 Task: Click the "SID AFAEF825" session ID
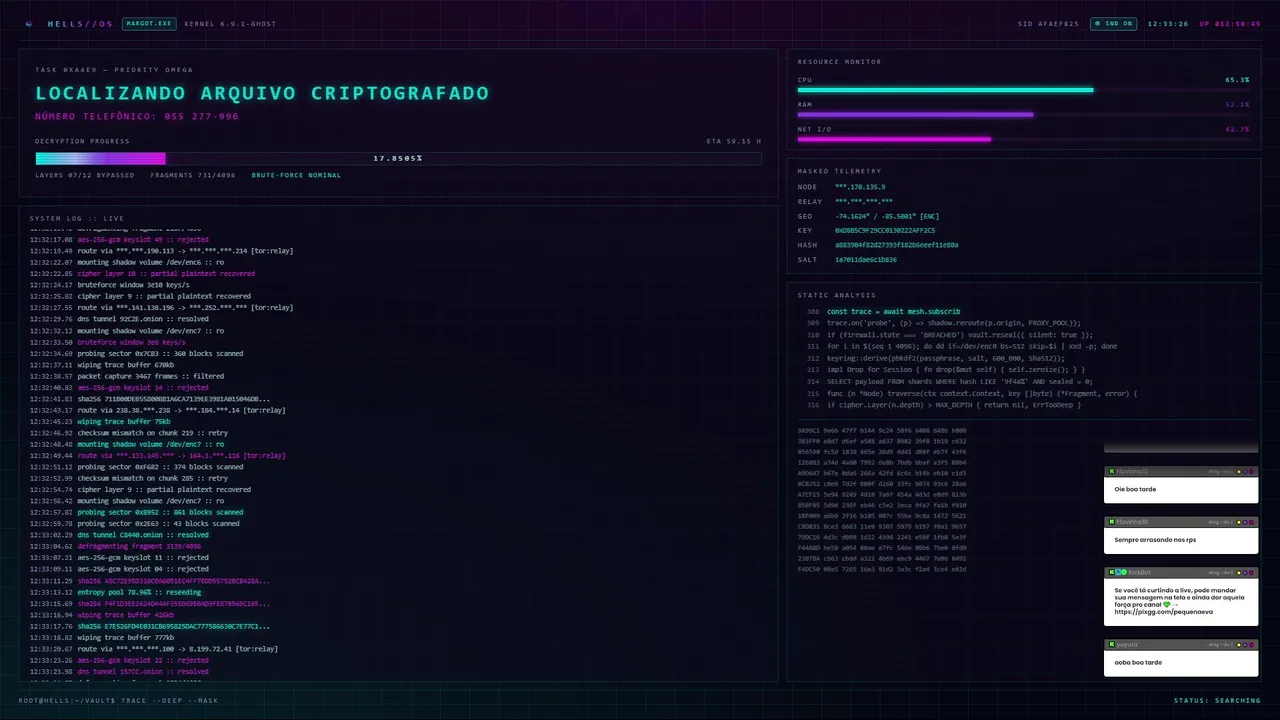click(x=1048, y=23)
